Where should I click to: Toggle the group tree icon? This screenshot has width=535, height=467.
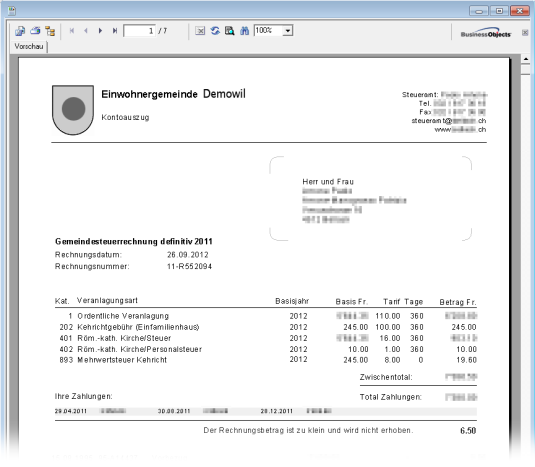click(x=50, y=31)
